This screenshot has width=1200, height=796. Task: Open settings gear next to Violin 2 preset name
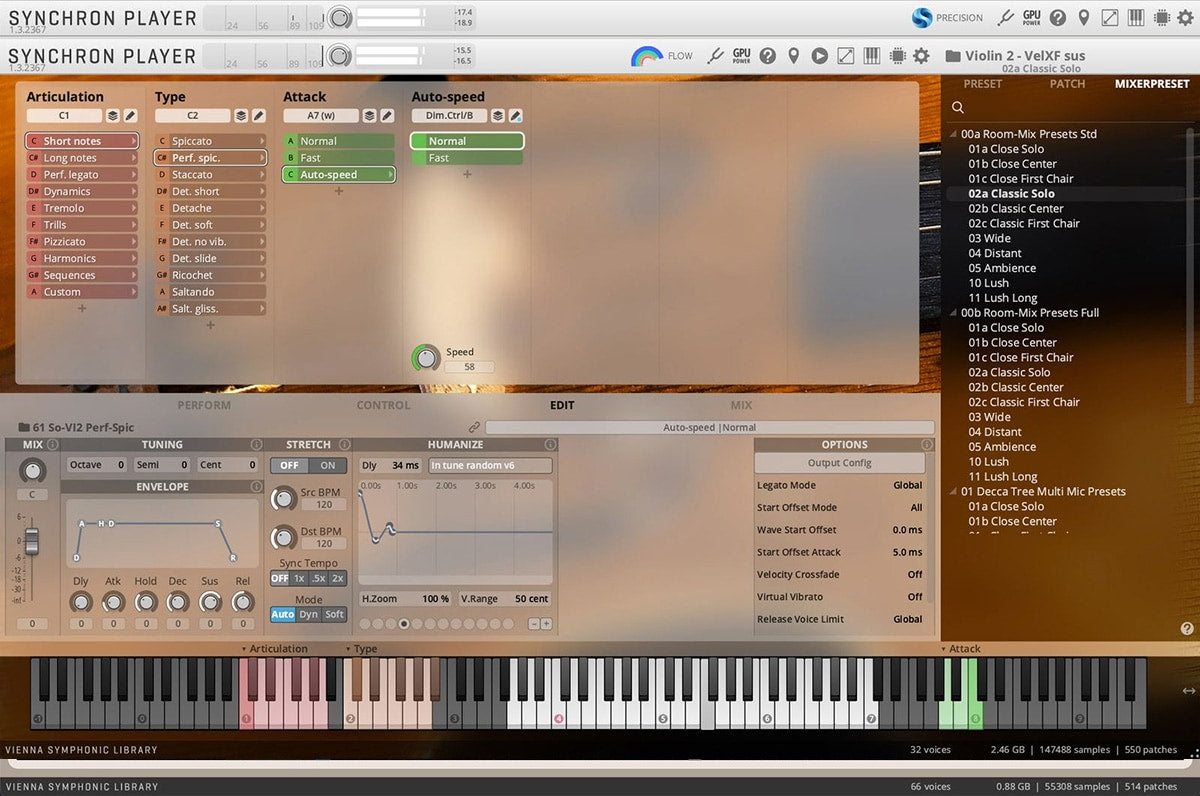(x=921, y=56)
